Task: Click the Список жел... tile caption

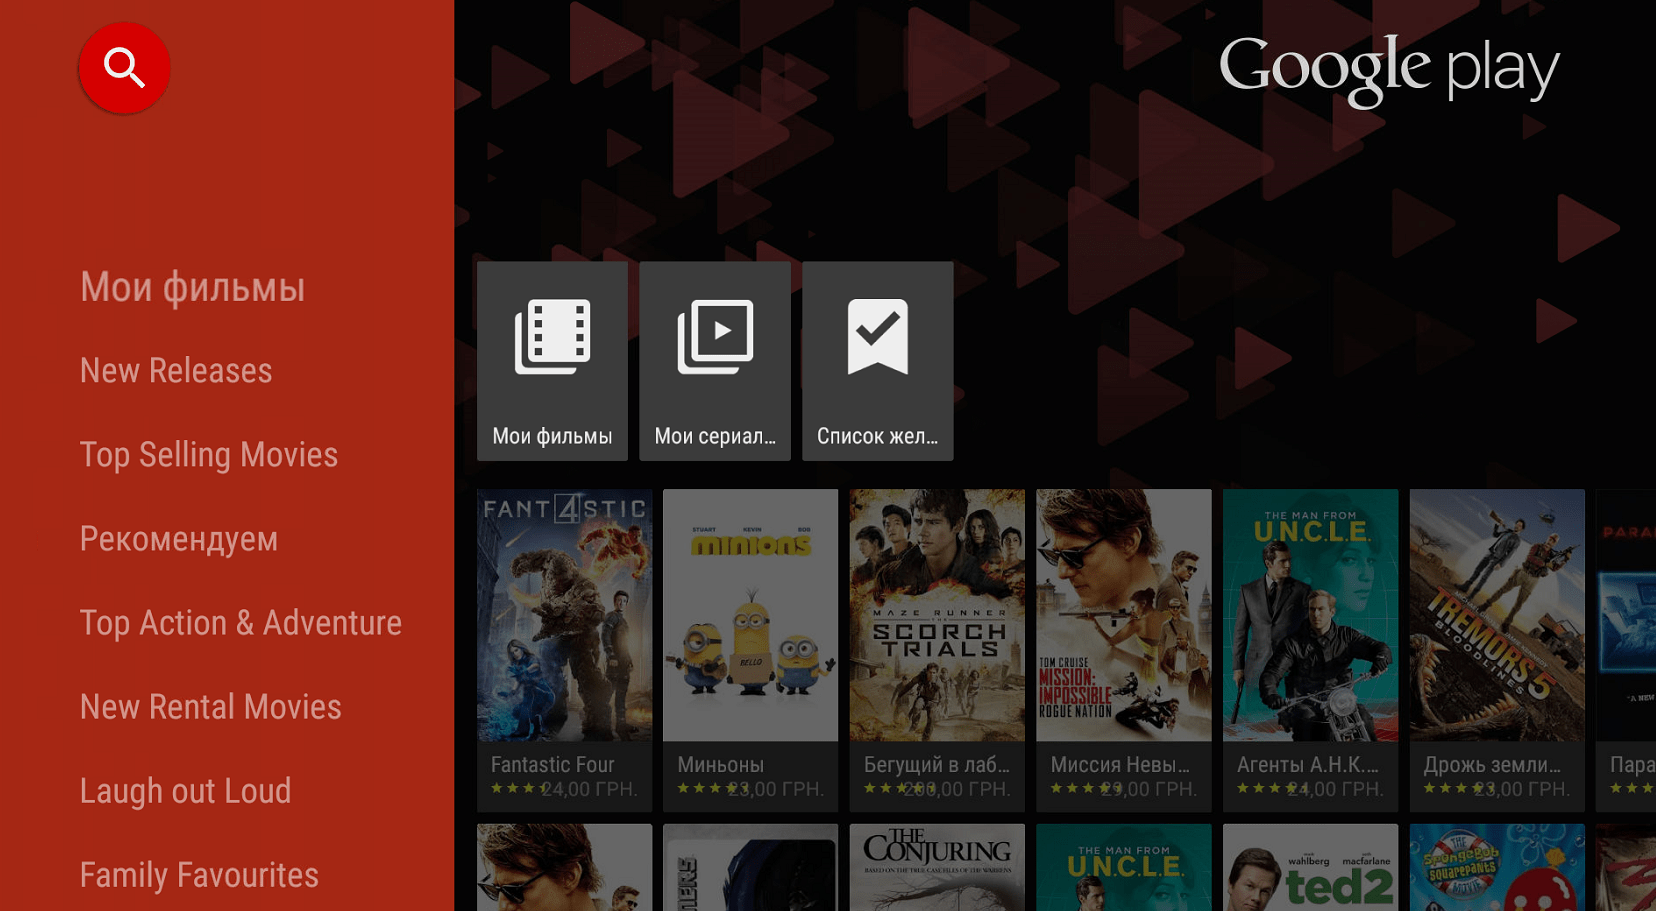Action: pos(878,436)
